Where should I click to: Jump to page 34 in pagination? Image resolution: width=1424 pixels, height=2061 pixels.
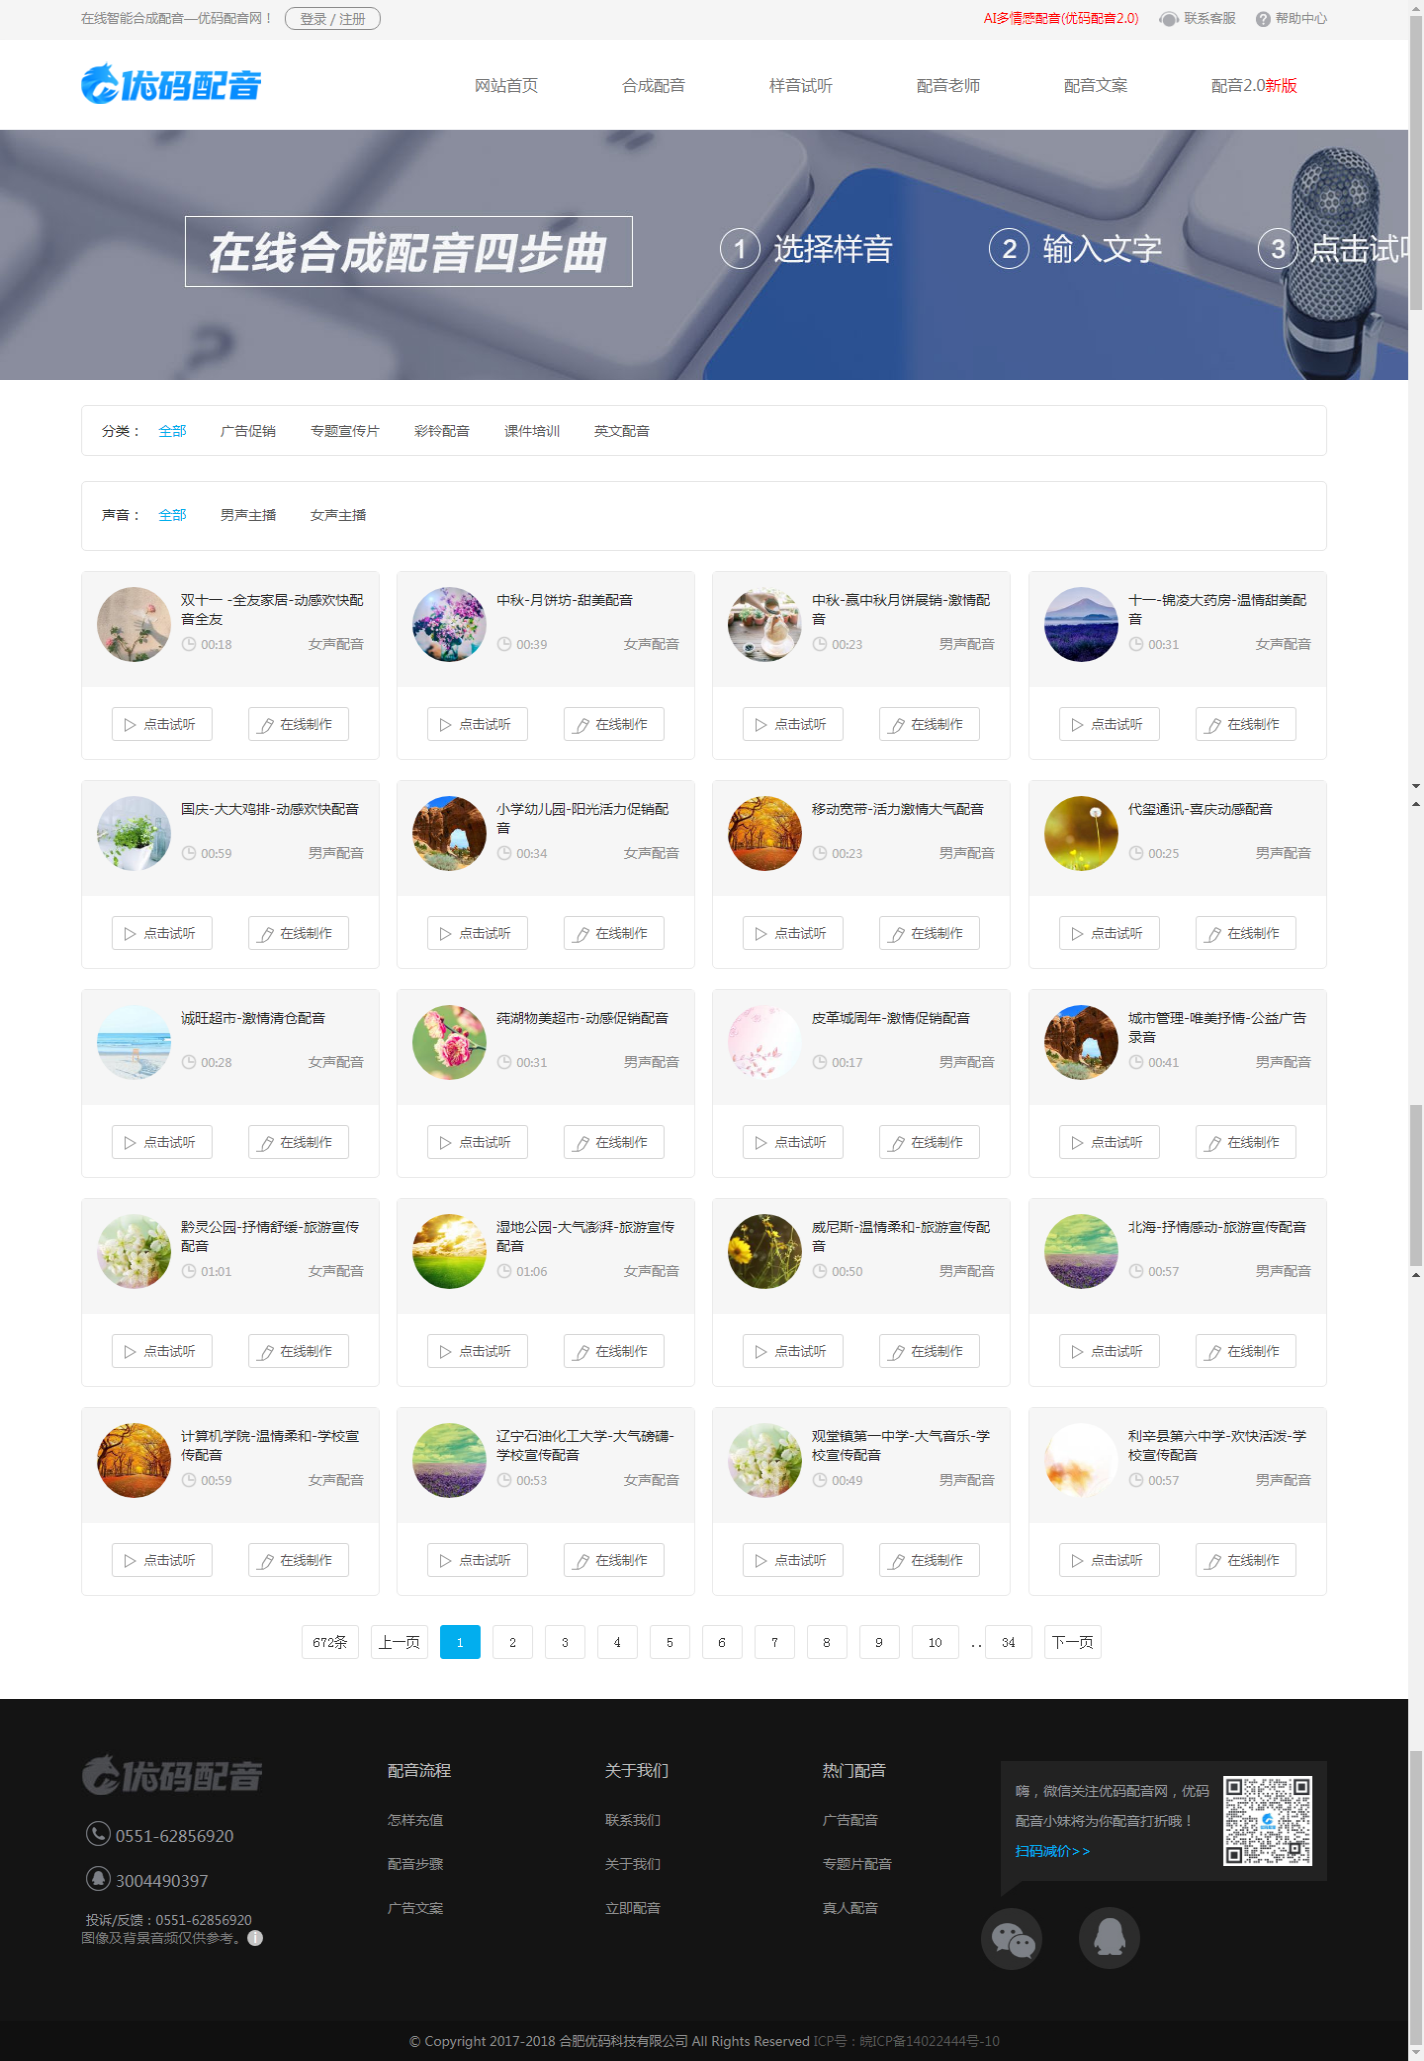tap(1008, 1642)
